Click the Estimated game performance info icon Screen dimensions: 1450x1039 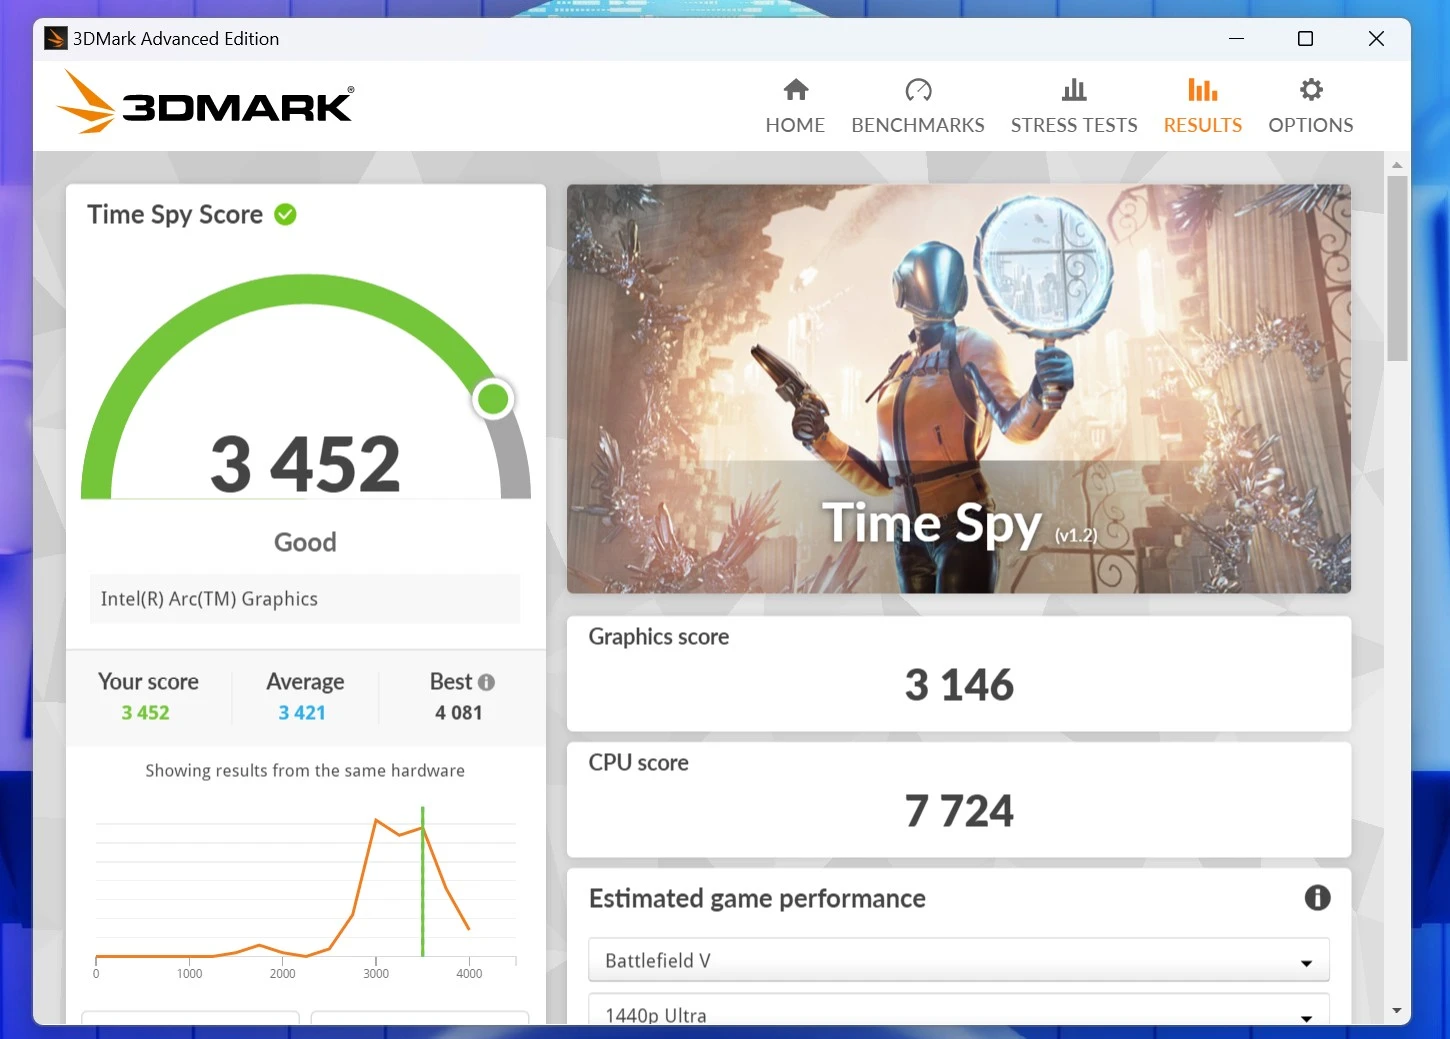[x=1317, y=898]
